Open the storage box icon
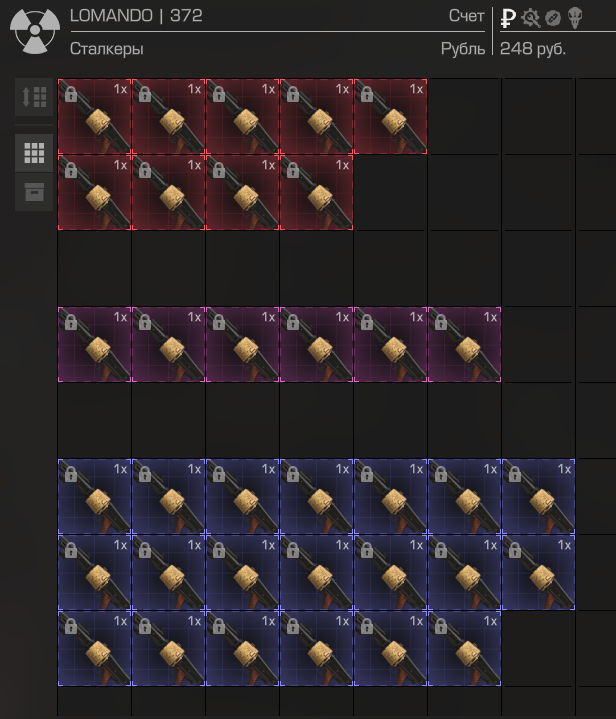The width and height of the screenshot is (616, 719). (x=34, y=192)
